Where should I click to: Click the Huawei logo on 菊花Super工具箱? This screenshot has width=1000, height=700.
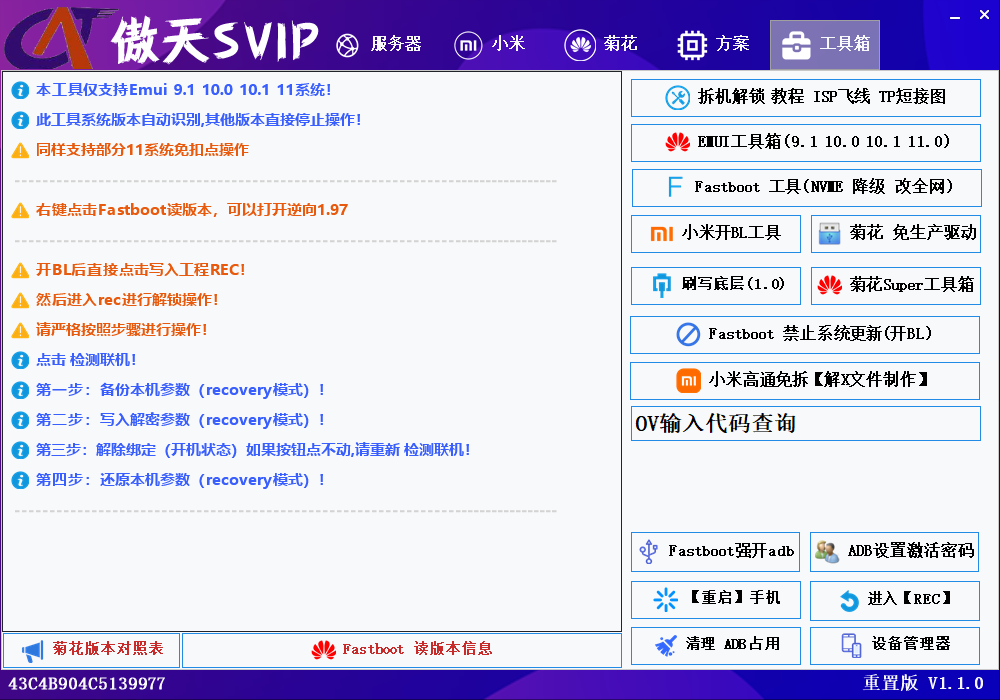point(830,285)
